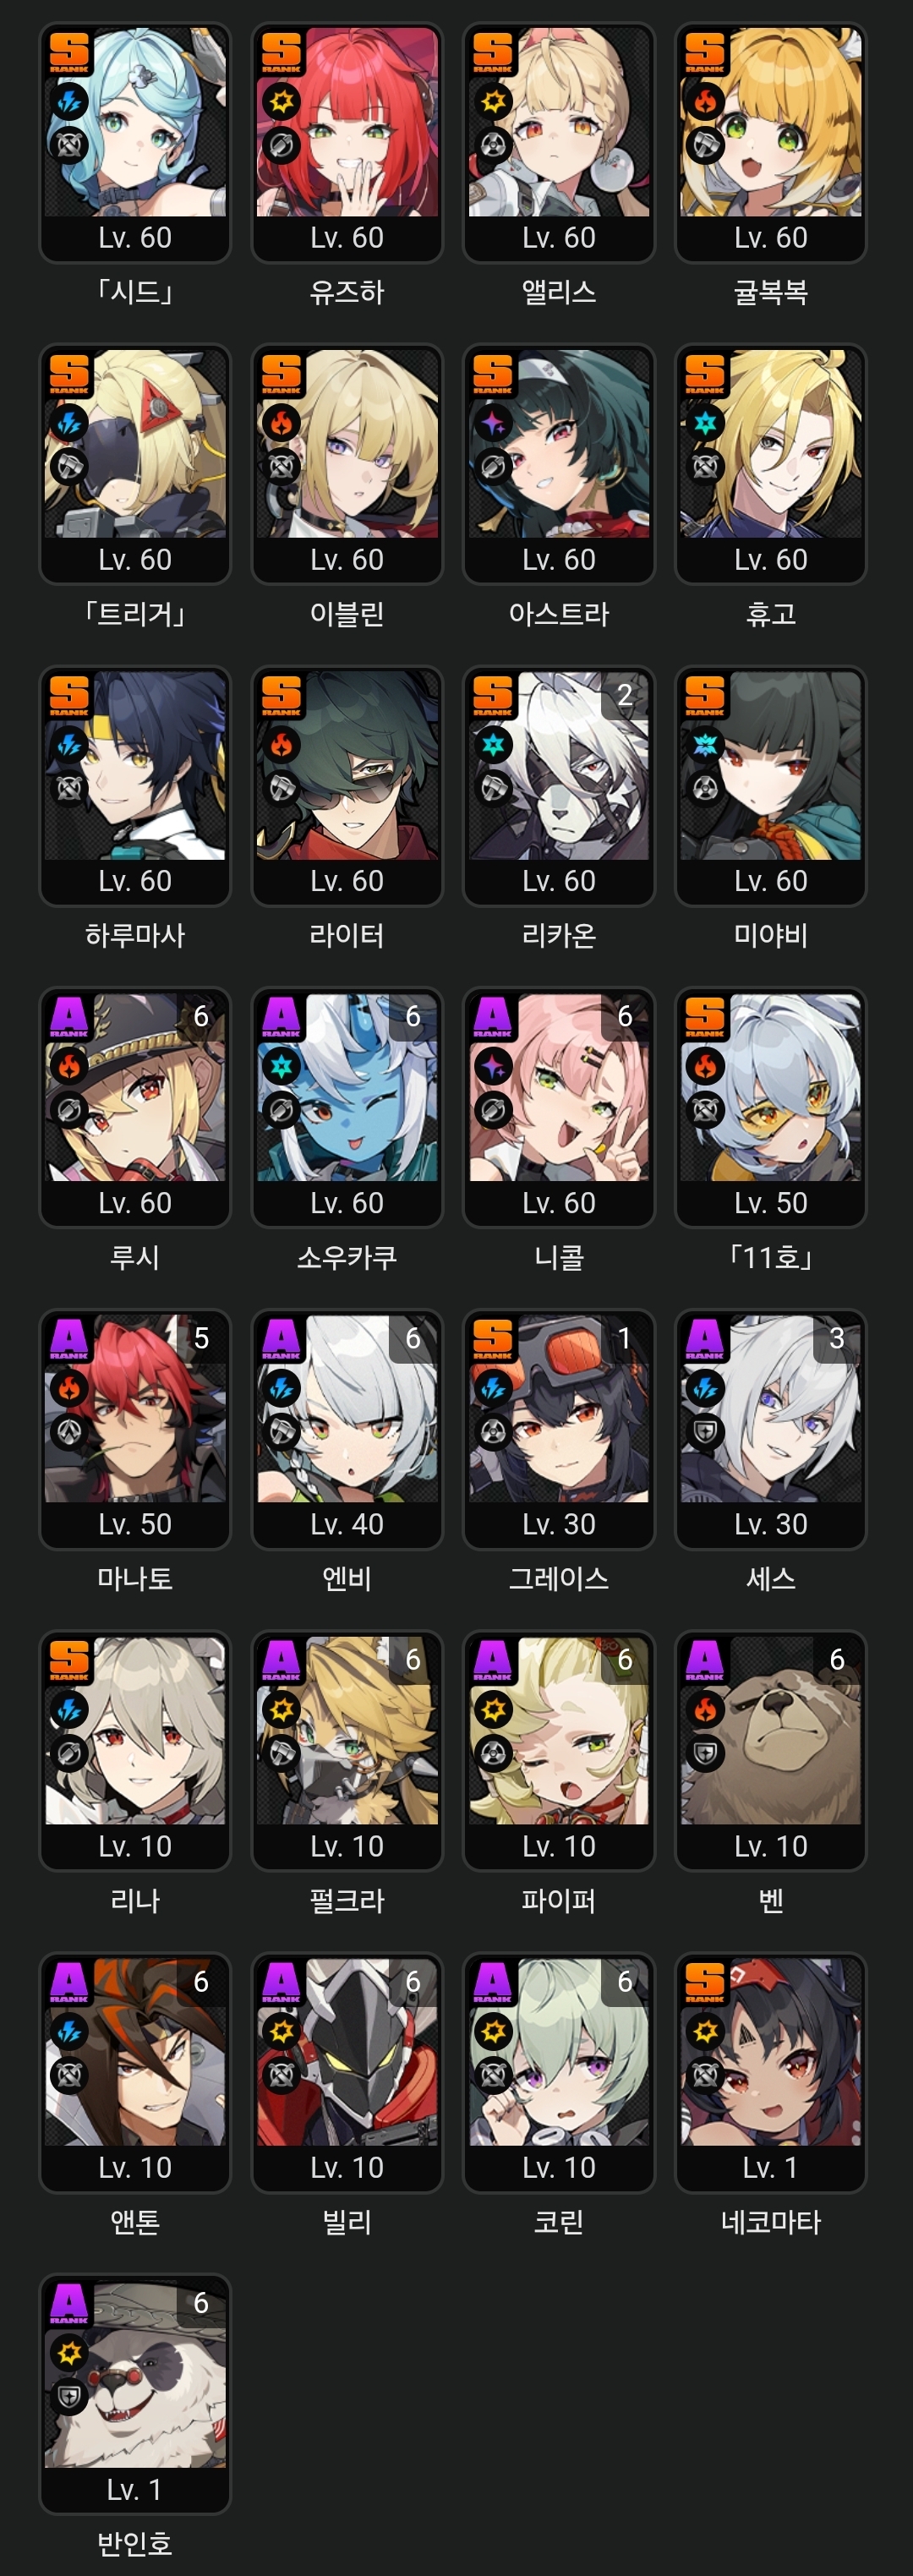Viewport: 913px width, 2576px height.
Task: Select 빌리's masked character portrait
Action: click(347, 2052)
